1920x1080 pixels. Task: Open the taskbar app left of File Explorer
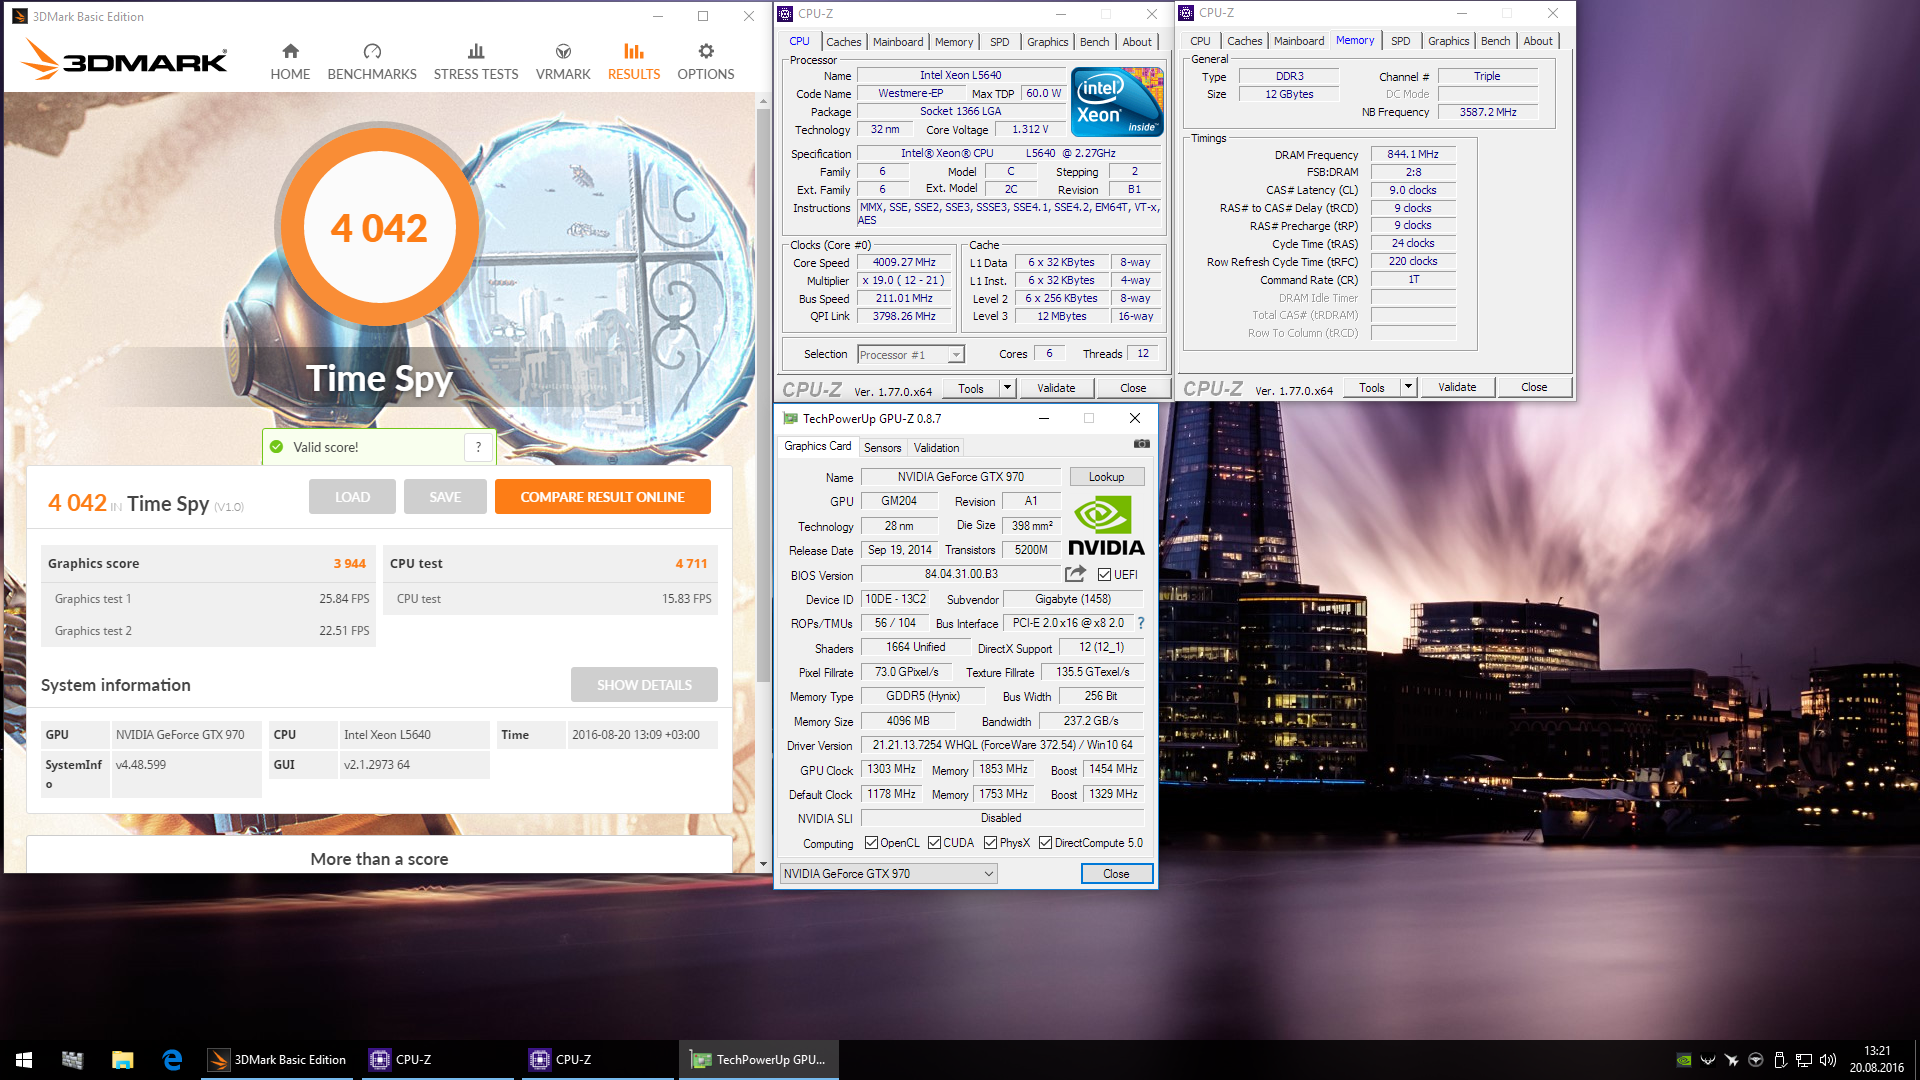(72, 1060)
